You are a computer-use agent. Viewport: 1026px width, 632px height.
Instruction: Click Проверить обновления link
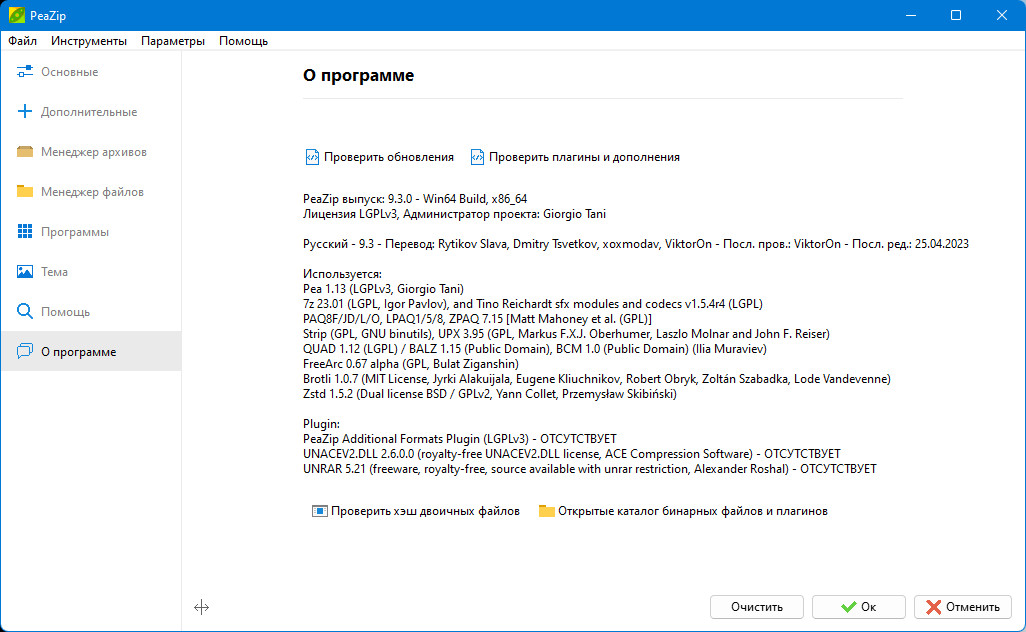click(x=380, y=157)
